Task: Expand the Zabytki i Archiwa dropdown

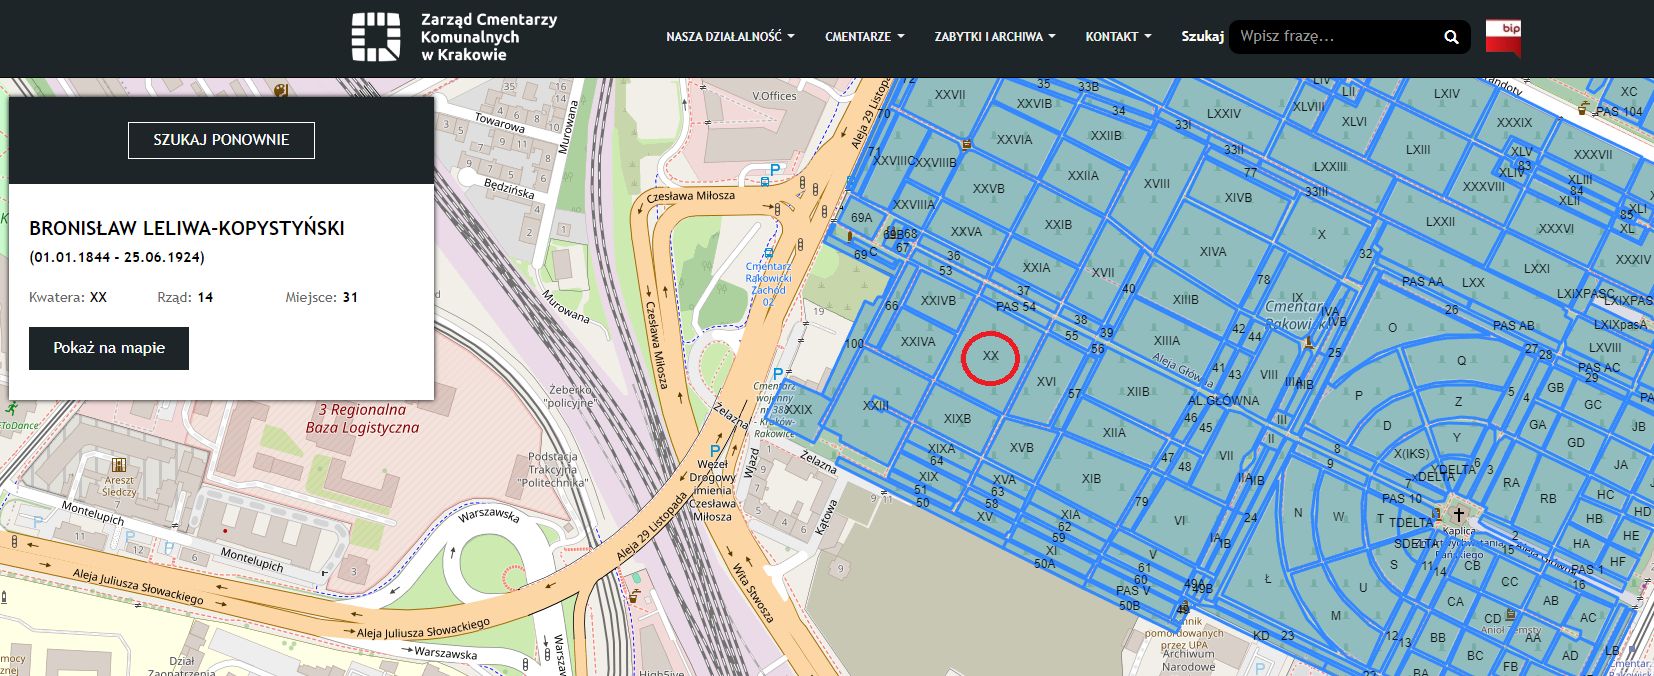Action: [995, 37]
